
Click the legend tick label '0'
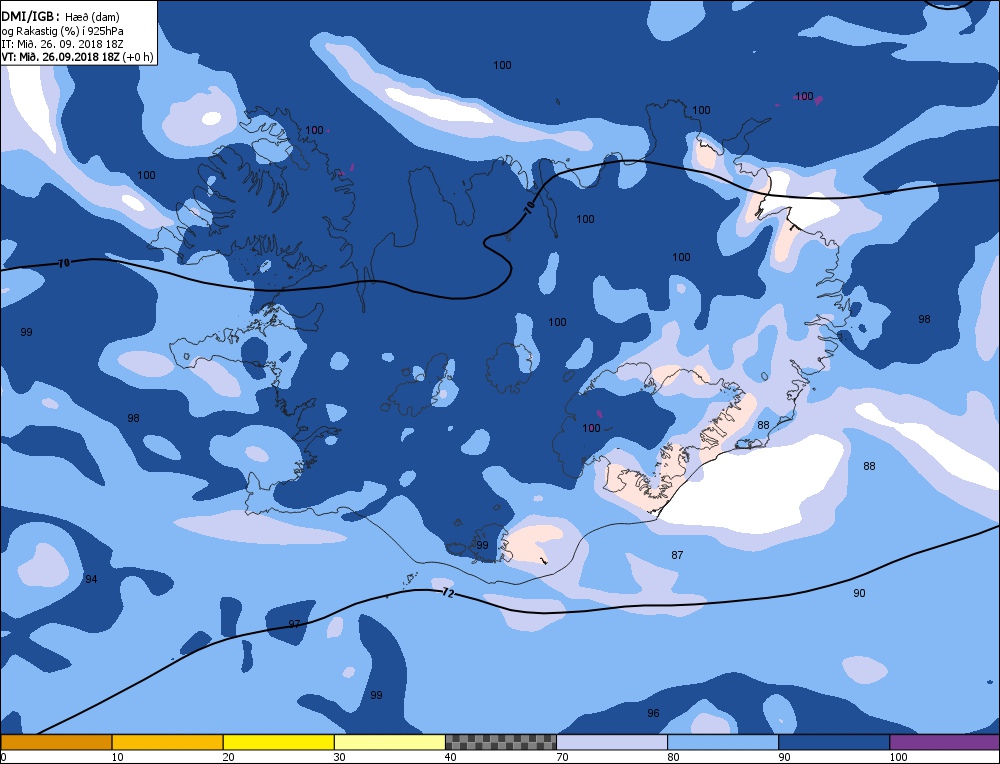4,758
